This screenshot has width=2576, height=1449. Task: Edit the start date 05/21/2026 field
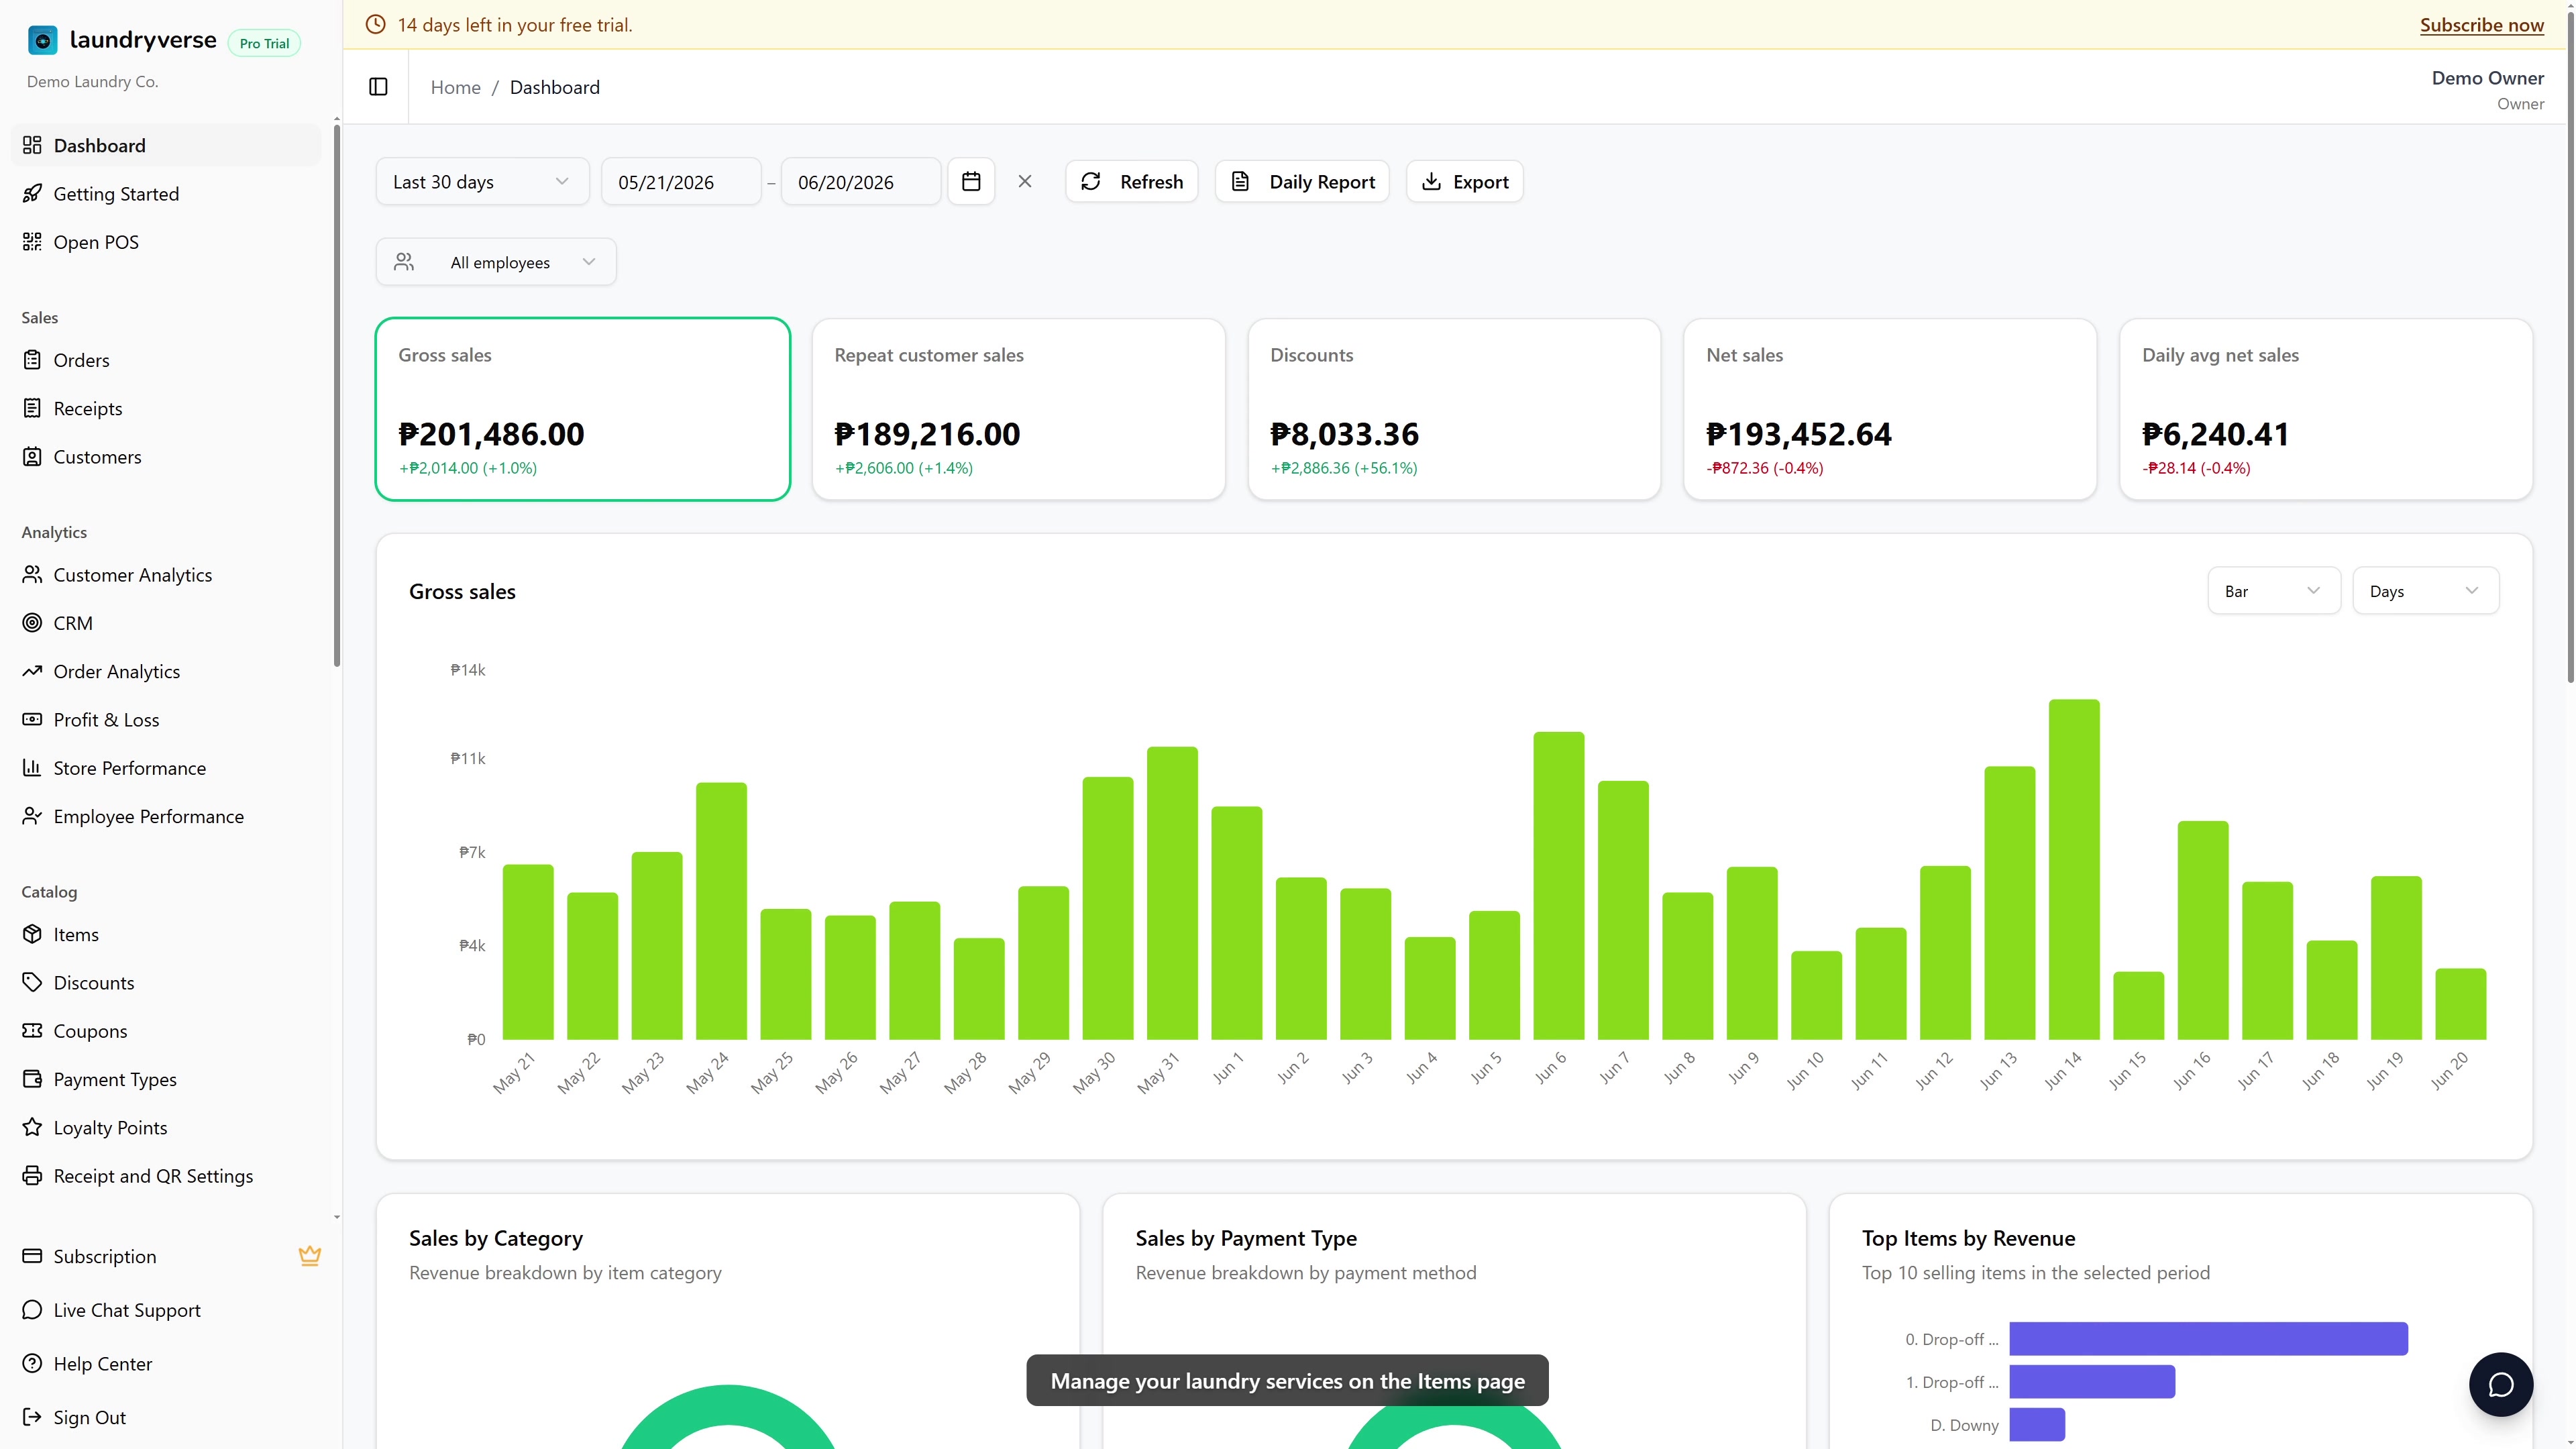coord(681,181)
